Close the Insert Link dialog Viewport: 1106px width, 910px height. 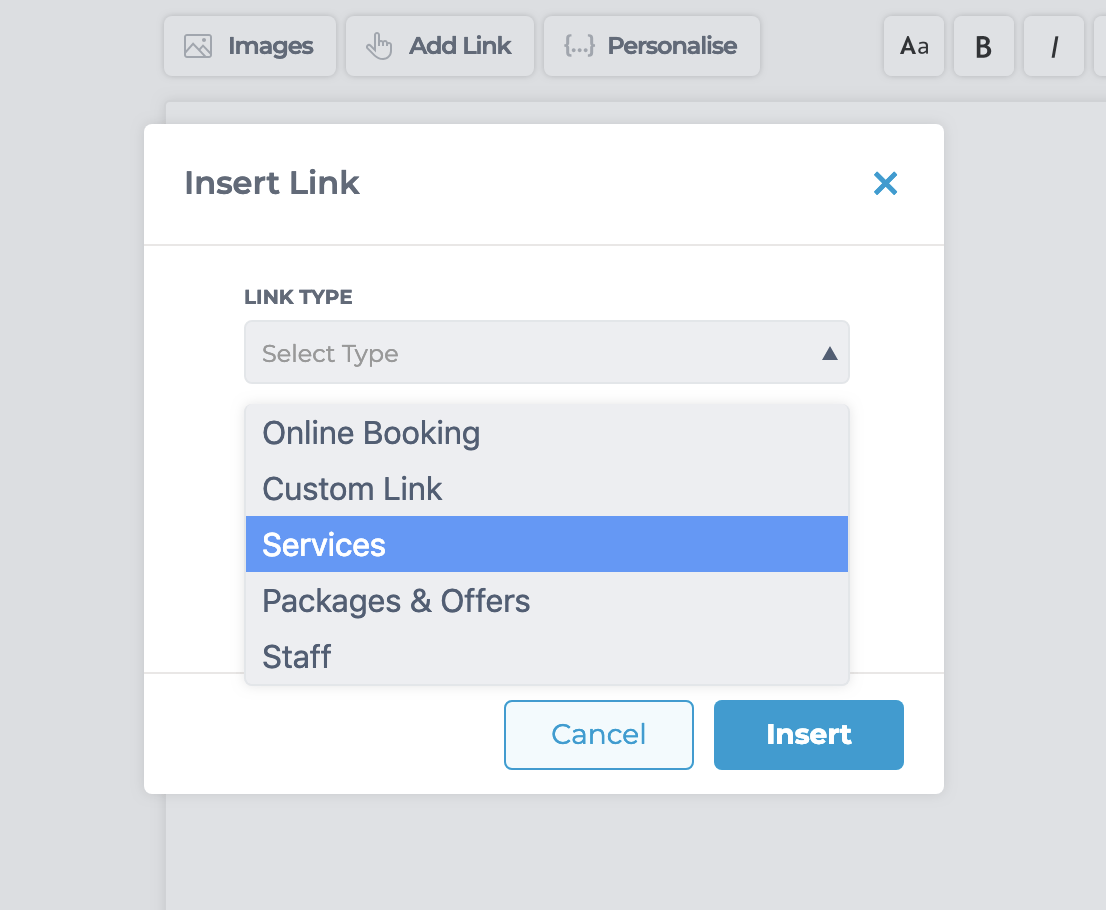885,183
